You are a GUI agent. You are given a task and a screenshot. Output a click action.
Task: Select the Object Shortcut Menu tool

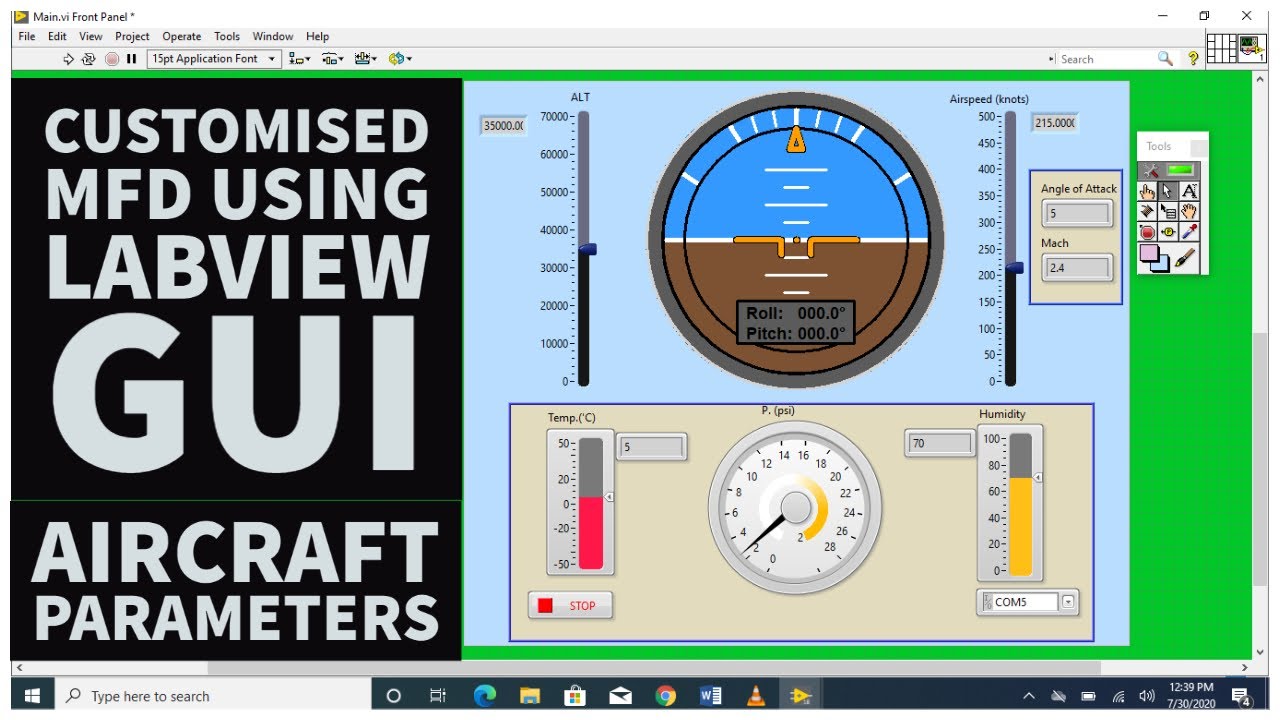[x=1168, y=211]
